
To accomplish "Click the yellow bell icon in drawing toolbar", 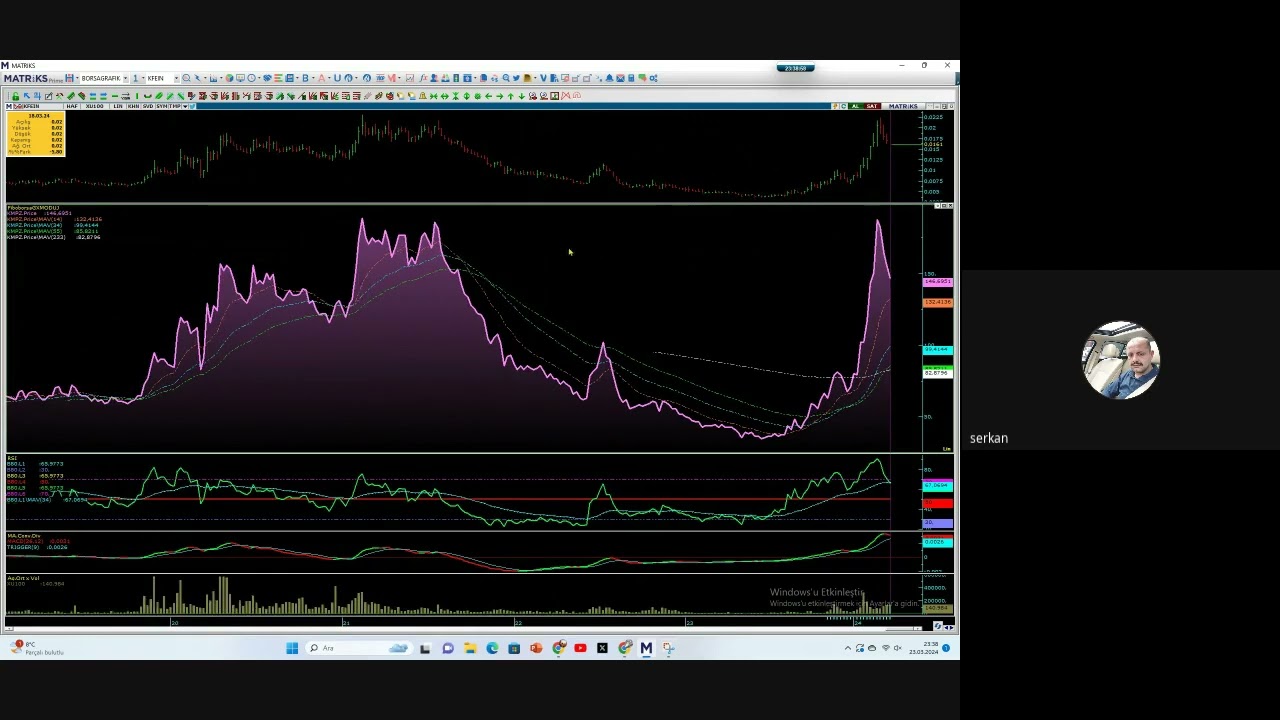I will tap(423, 96).
